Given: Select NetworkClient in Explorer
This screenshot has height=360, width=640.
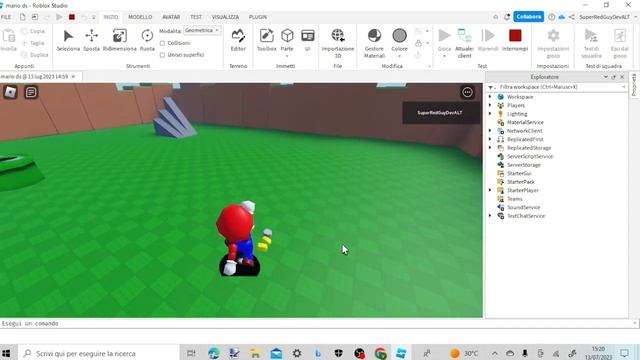Looking at the screenshot, I should click(x=524, y=131).
